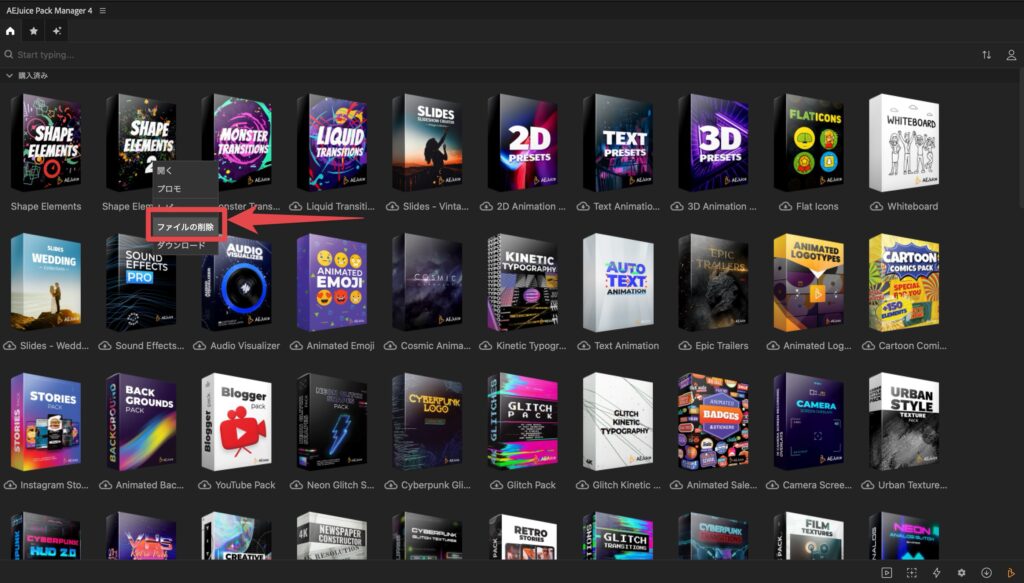This screenshot has height=583, width=1024.
Task: Go to the Home tab
Action: pyautogui.click(x=11, y=31)
